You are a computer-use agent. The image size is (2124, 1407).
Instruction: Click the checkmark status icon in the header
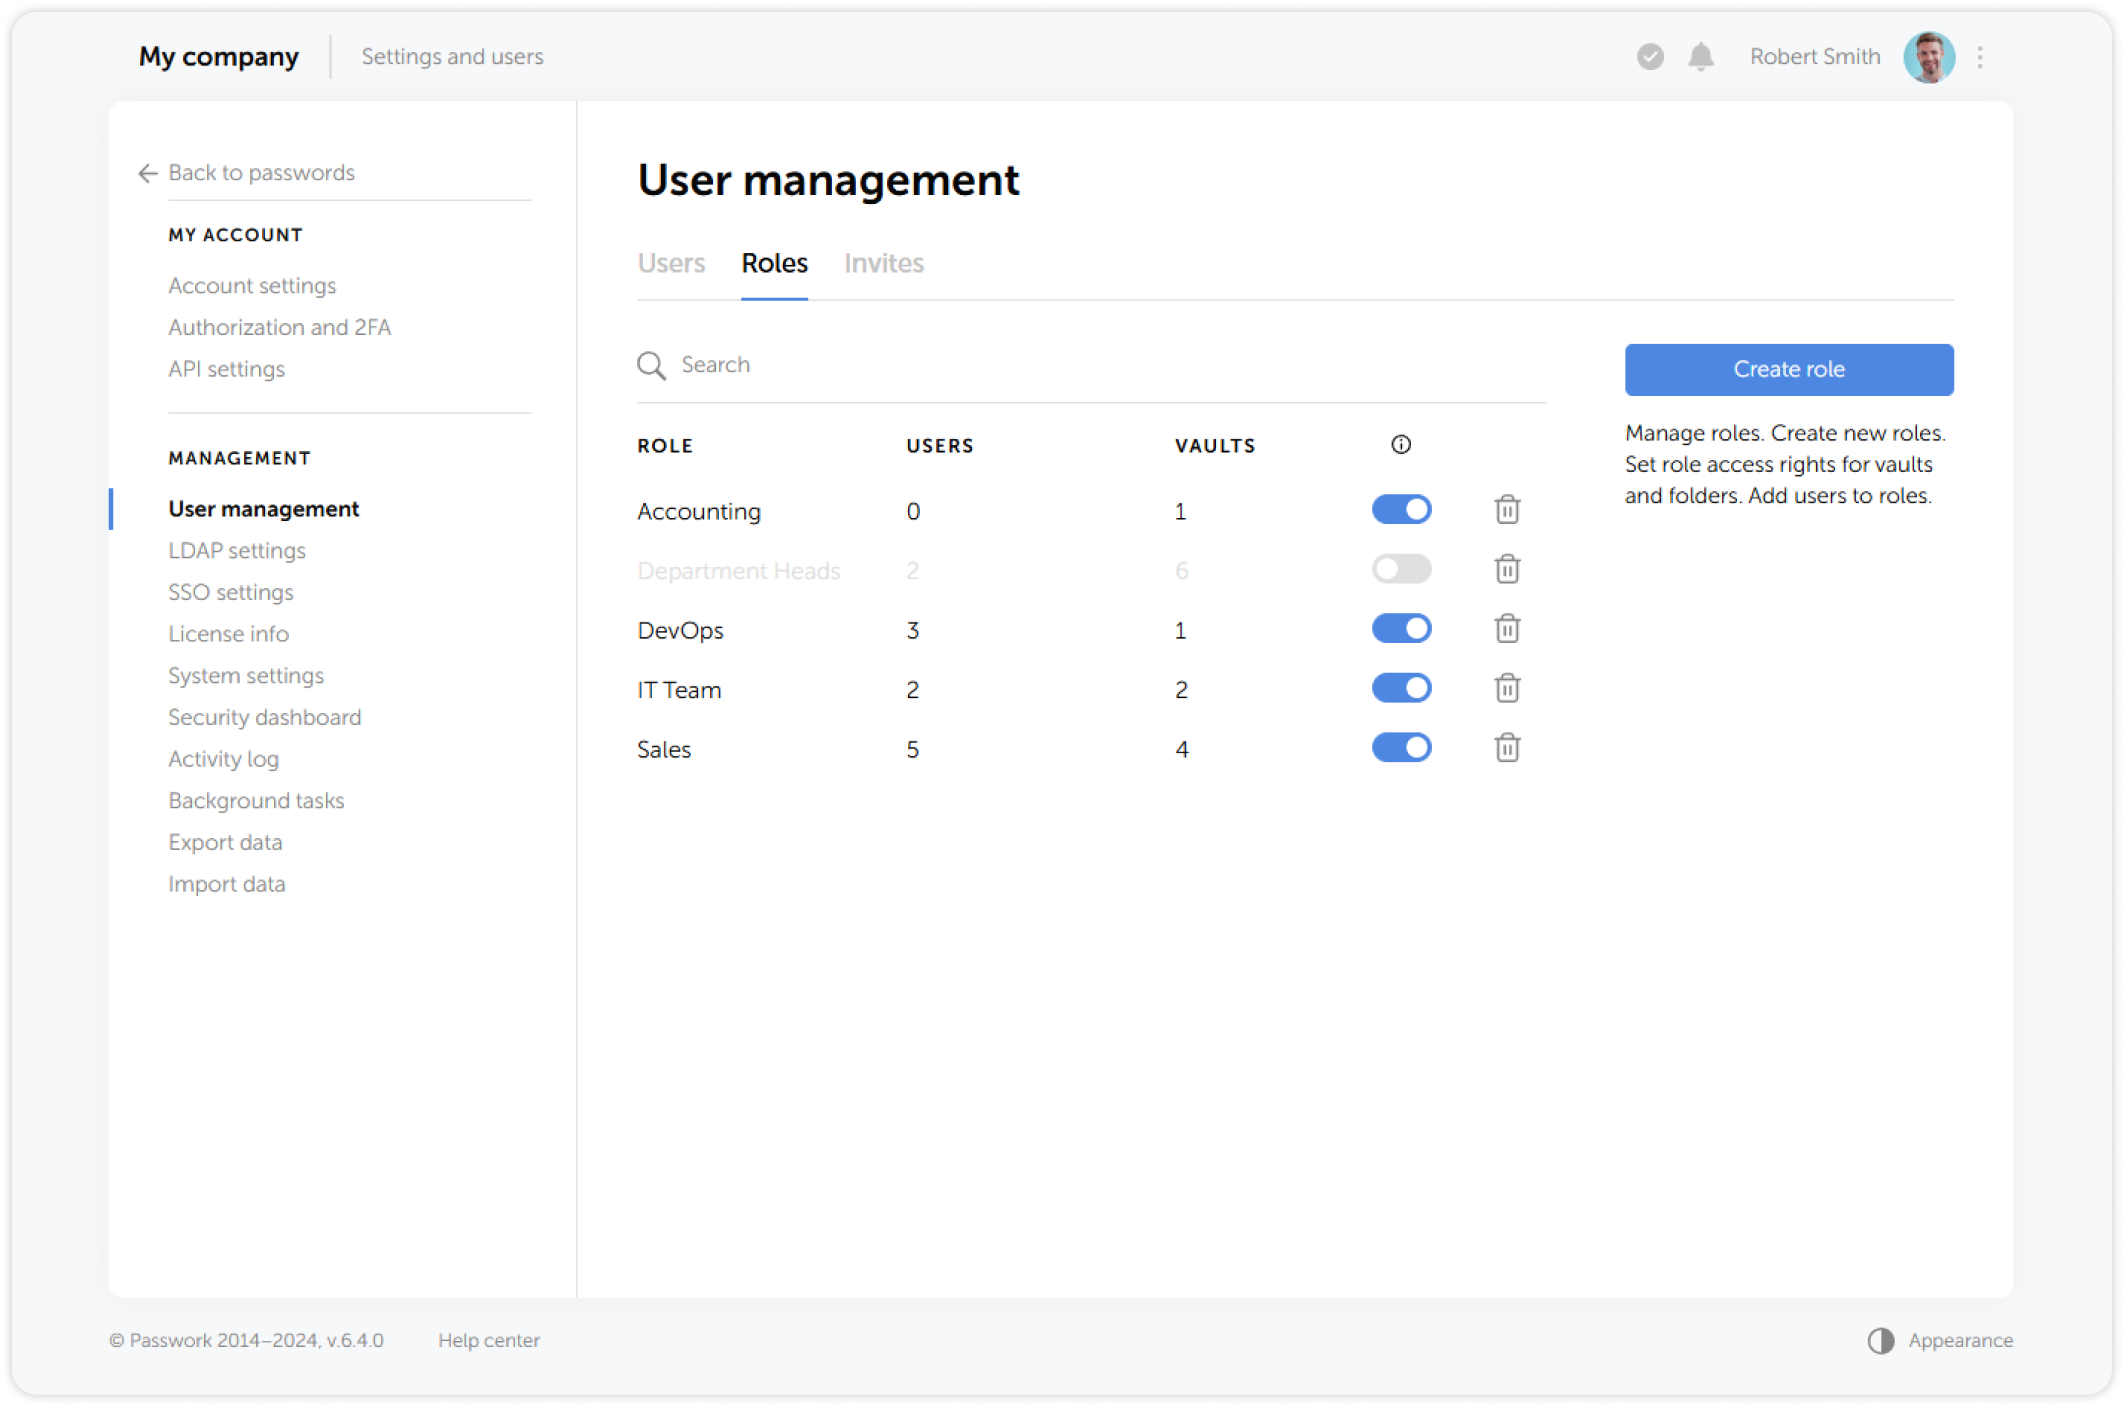(x=1649, y=57)
